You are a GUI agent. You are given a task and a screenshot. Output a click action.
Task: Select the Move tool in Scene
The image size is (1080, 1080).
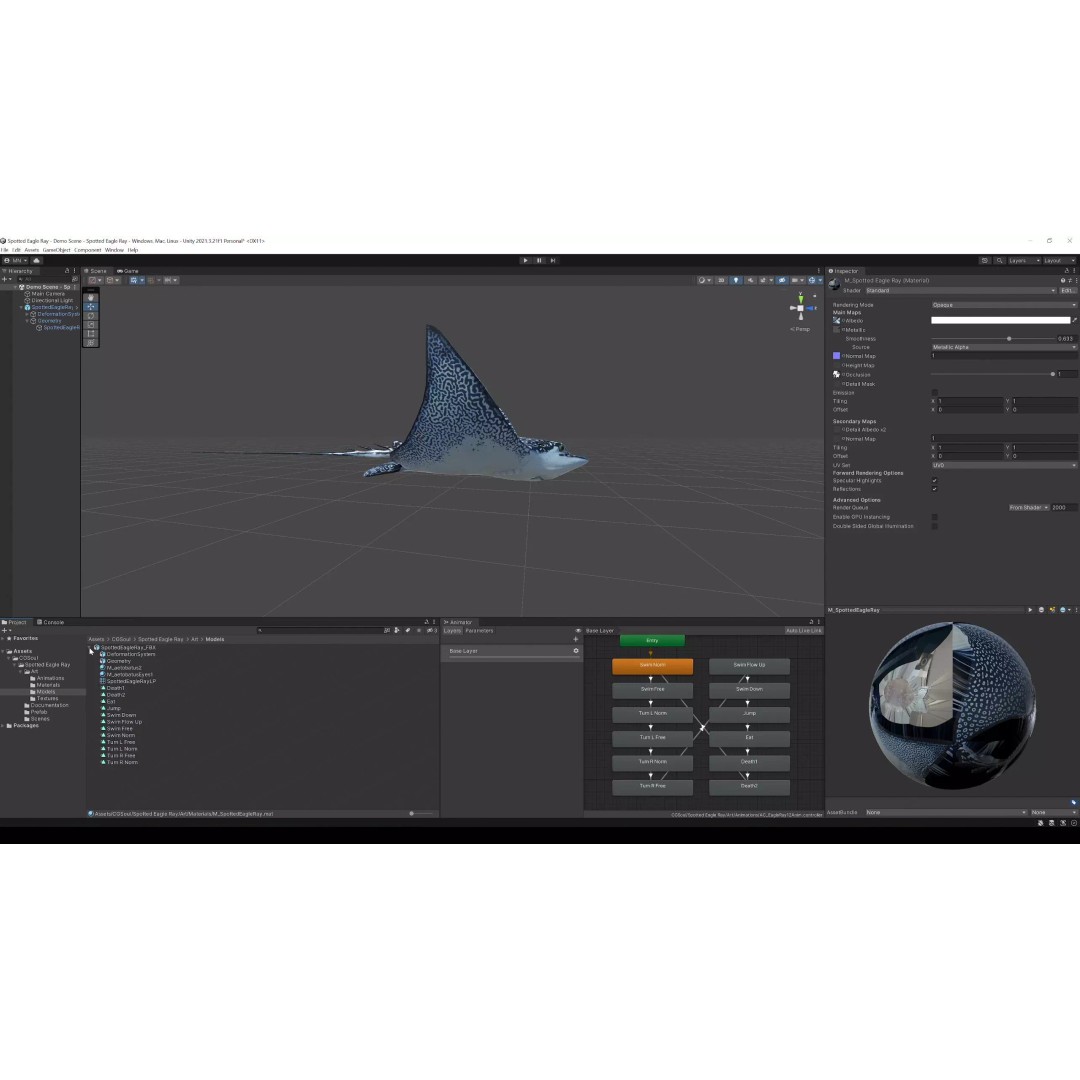(91, 307)
